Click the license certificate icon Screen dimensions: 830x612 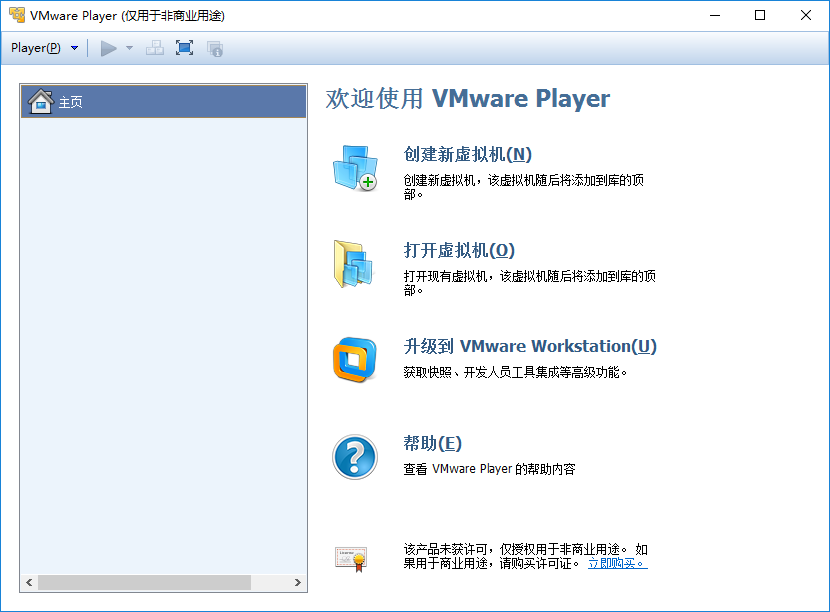pos(351,559)
